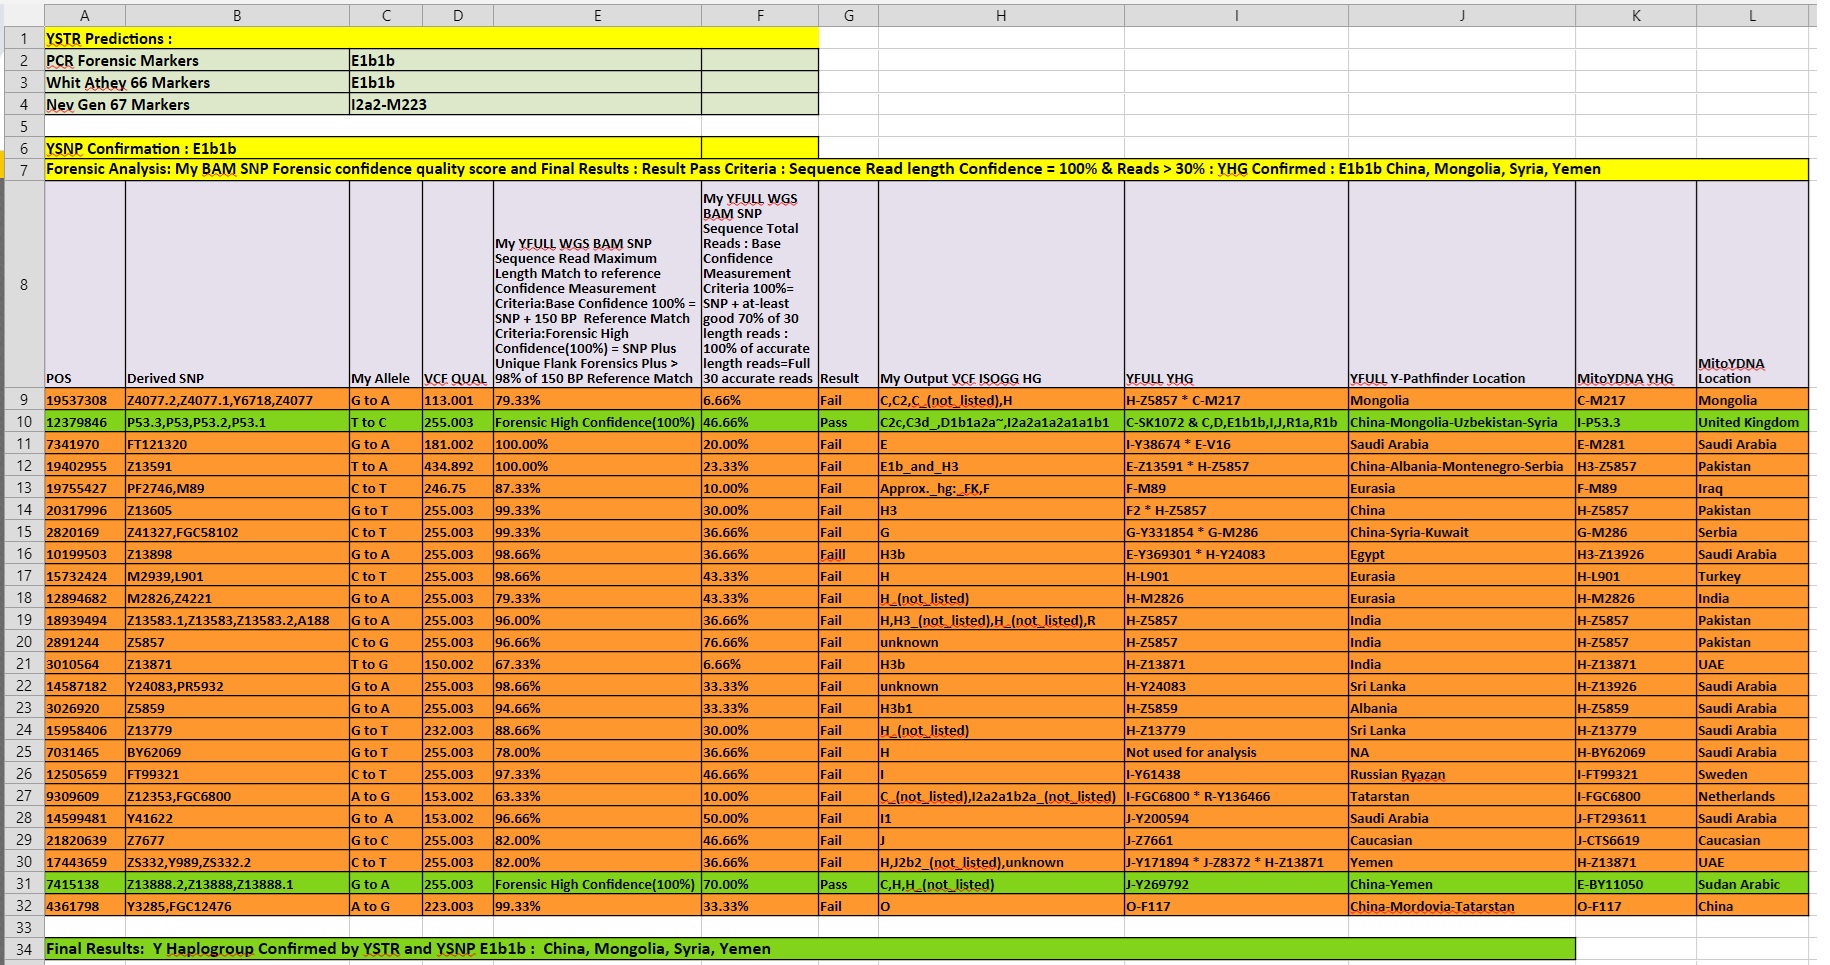Viewport: 1830px width, 965px height.
Task: Select row 8 header
Action: (22, 285)
